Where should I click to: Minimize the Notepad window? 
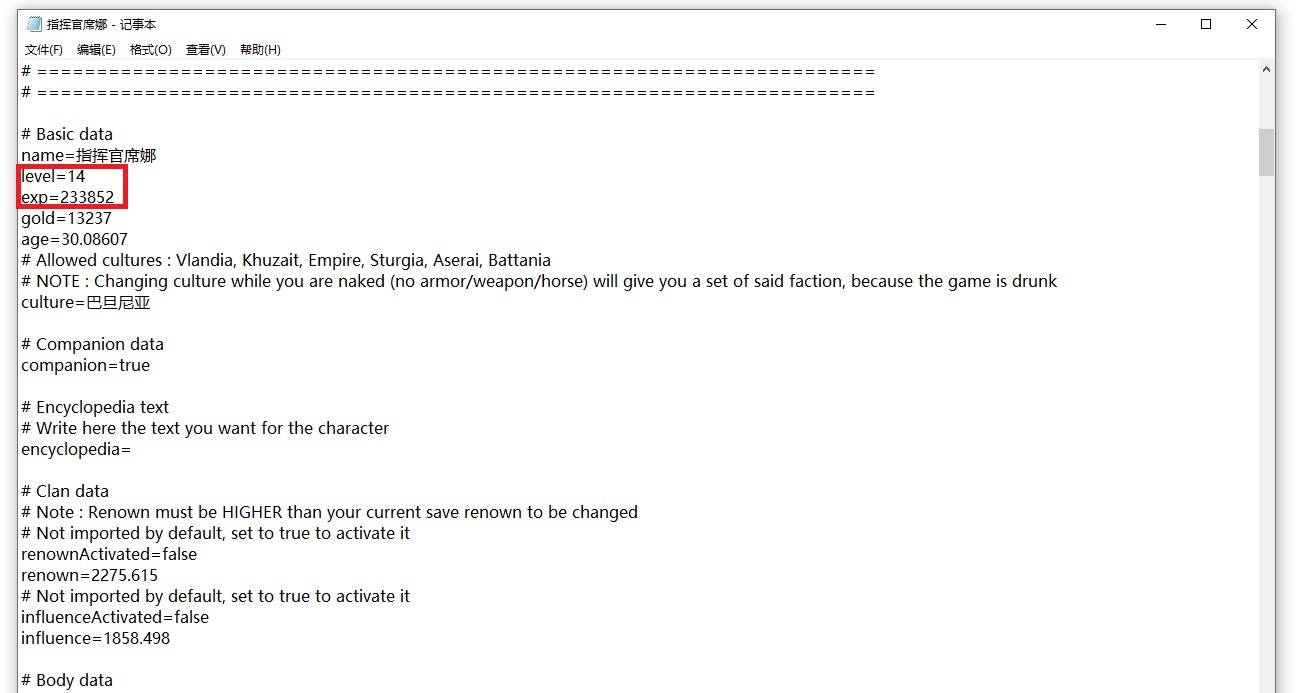click(x=1160, y=24)
